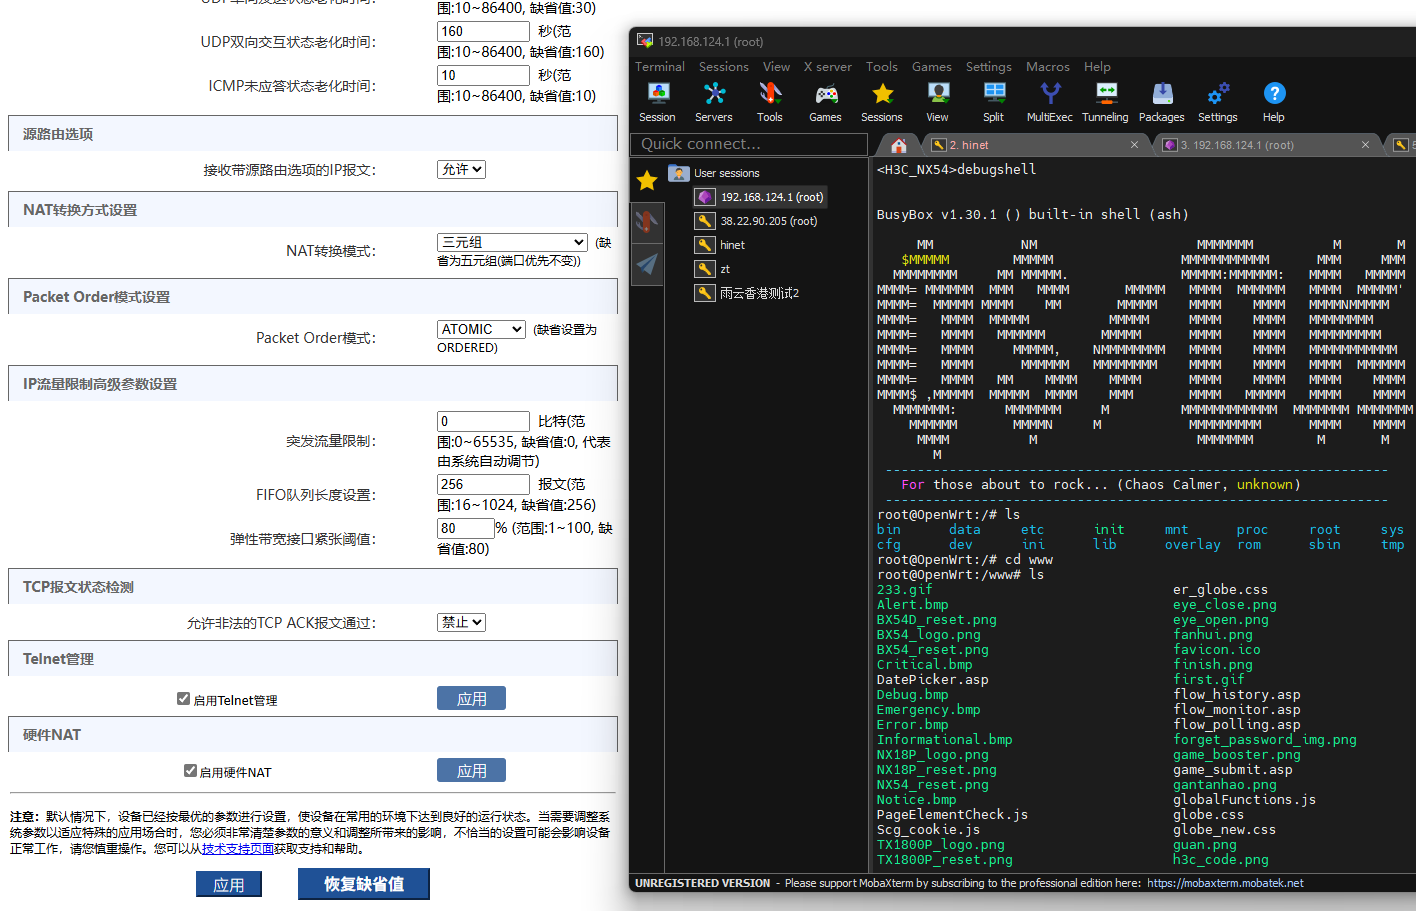The height and width of the screenshot is (911, 1416).
Task: Click the User sessions folder icon
Action: point(679,173)
